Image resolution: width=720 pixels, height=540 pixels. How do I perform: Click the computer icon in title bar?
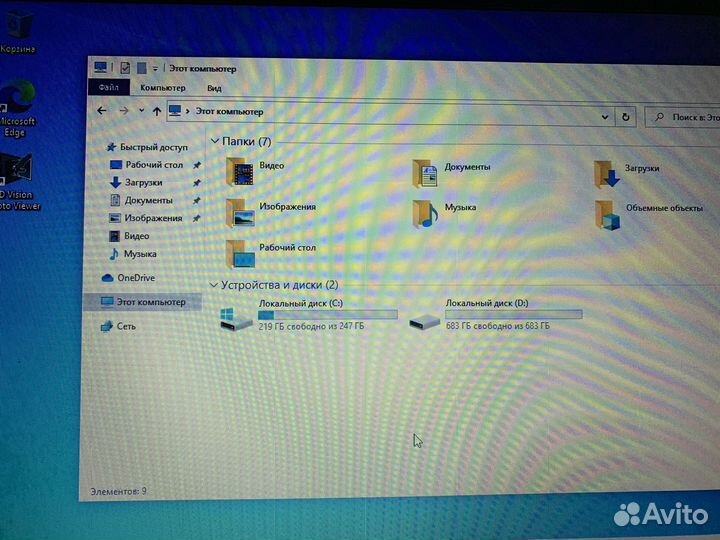(x=101, y=68)
